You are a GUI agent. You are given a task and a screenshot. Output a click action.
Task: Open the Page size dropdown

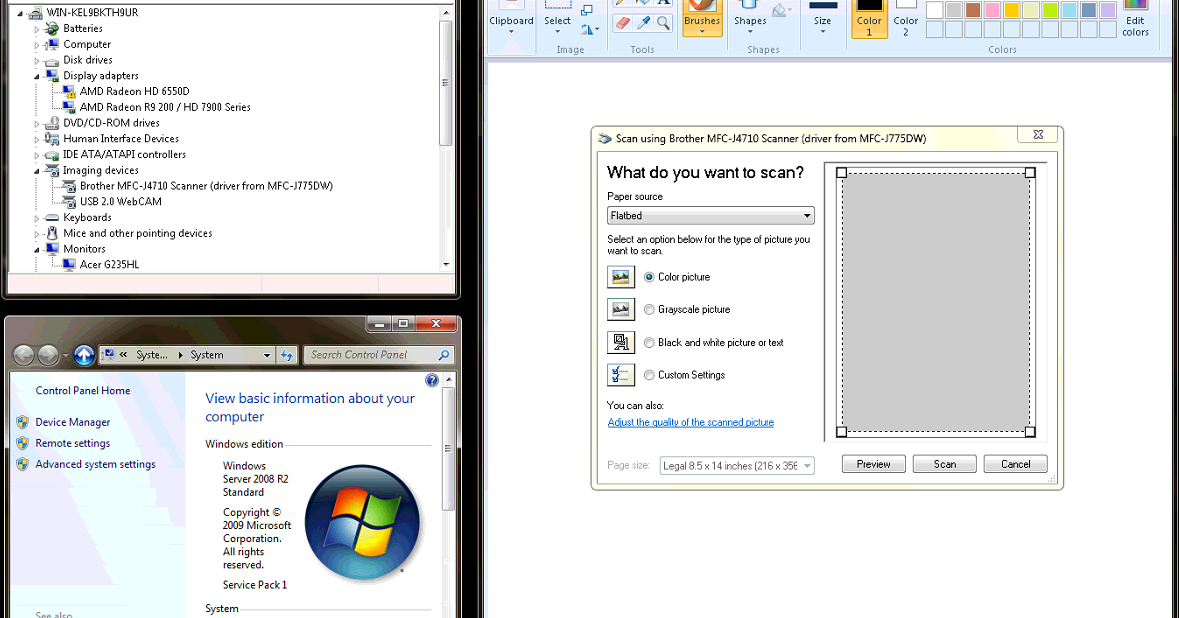click(x=737, y=466)
